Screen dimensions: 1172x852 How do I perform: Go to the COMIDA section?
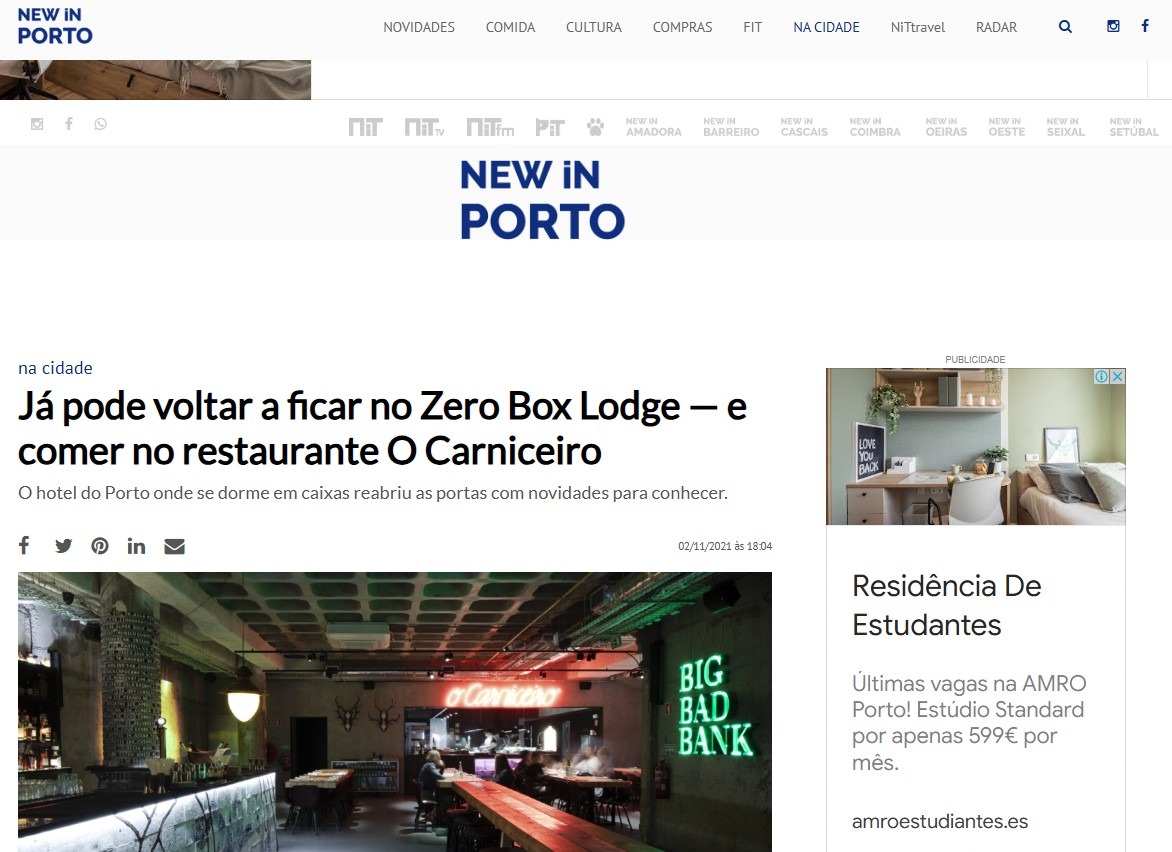pyautogui.click(x=511, y=27)
